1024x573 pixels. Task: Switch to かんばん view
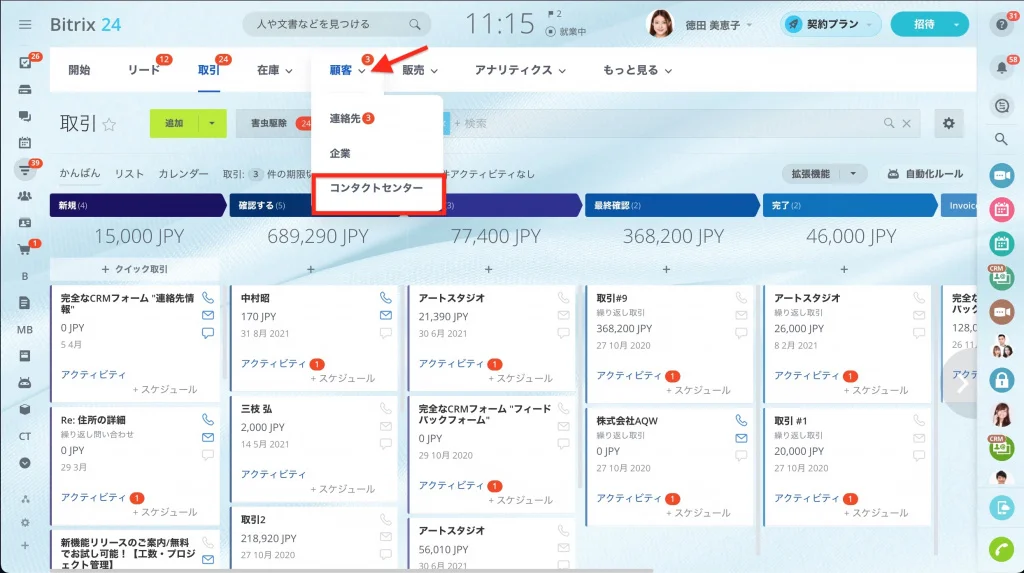[80, 173]
